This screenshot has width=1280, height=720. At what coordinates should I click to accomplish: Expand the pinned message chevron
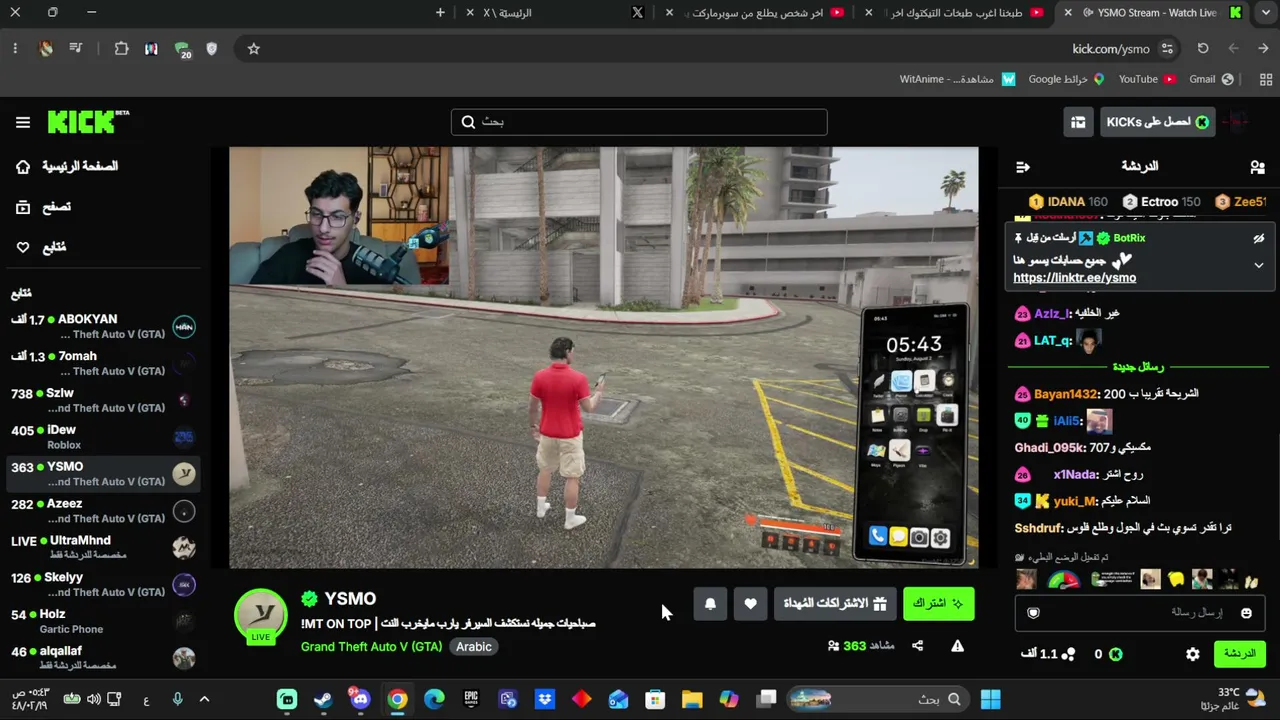(x=1259, y=265)
